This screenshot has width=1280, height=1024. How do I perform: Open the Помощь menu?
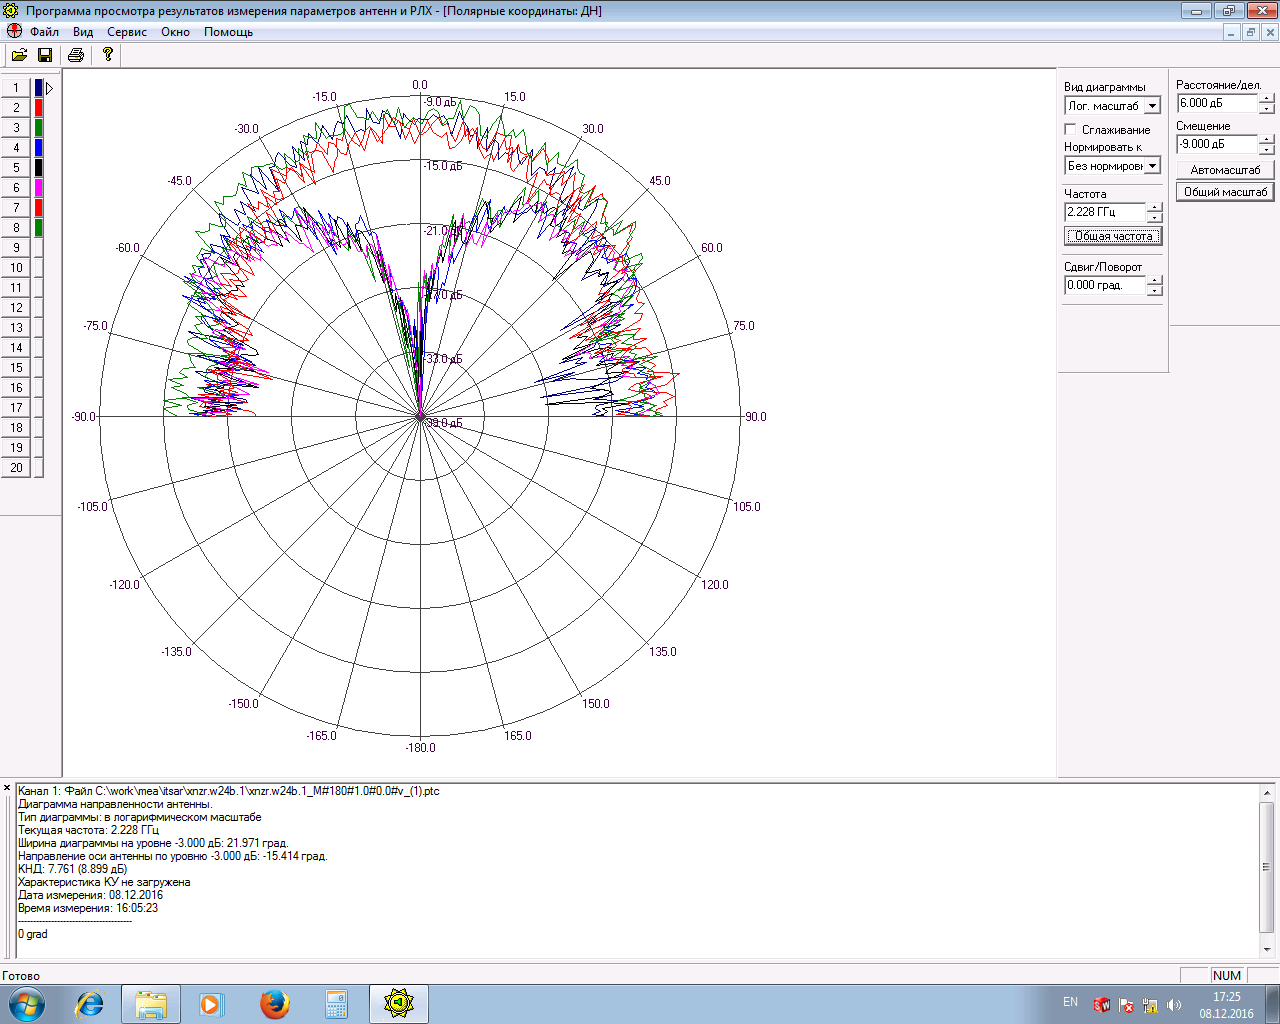[x=228, y=32]
